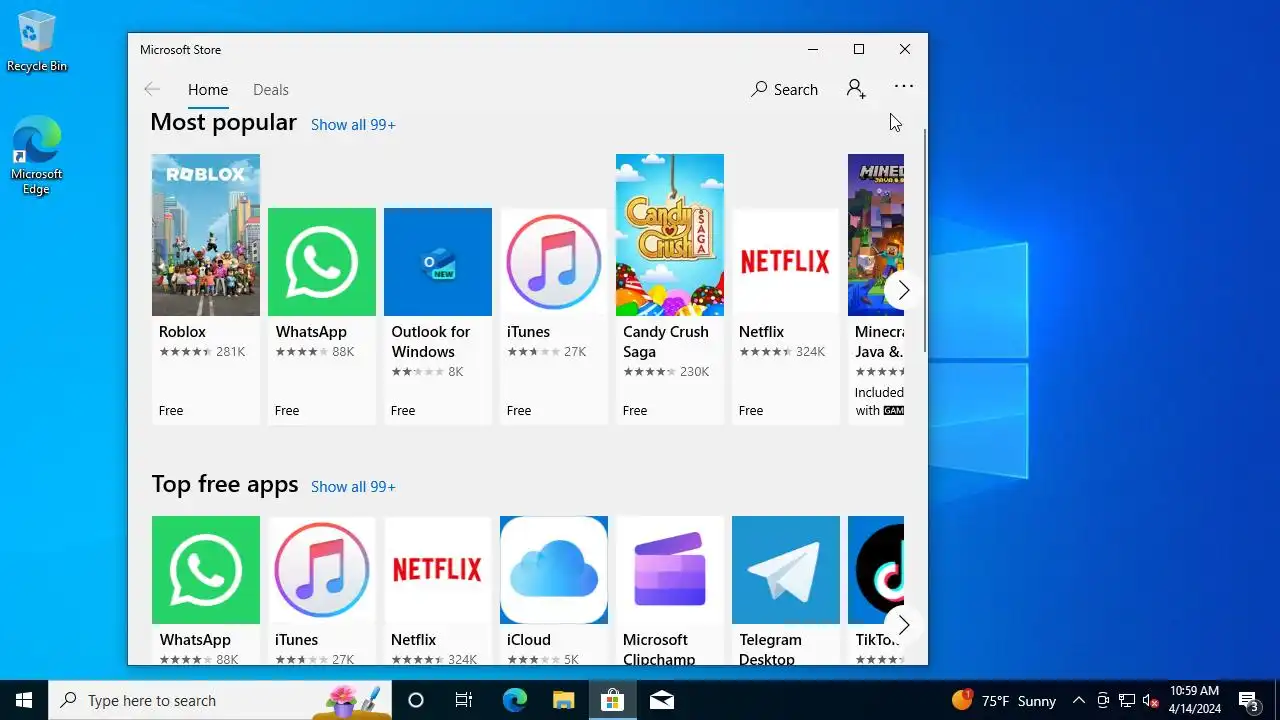Click the Store window vertical scrollbar
The height and width of the screenshot is (720, 1280).
925,240
